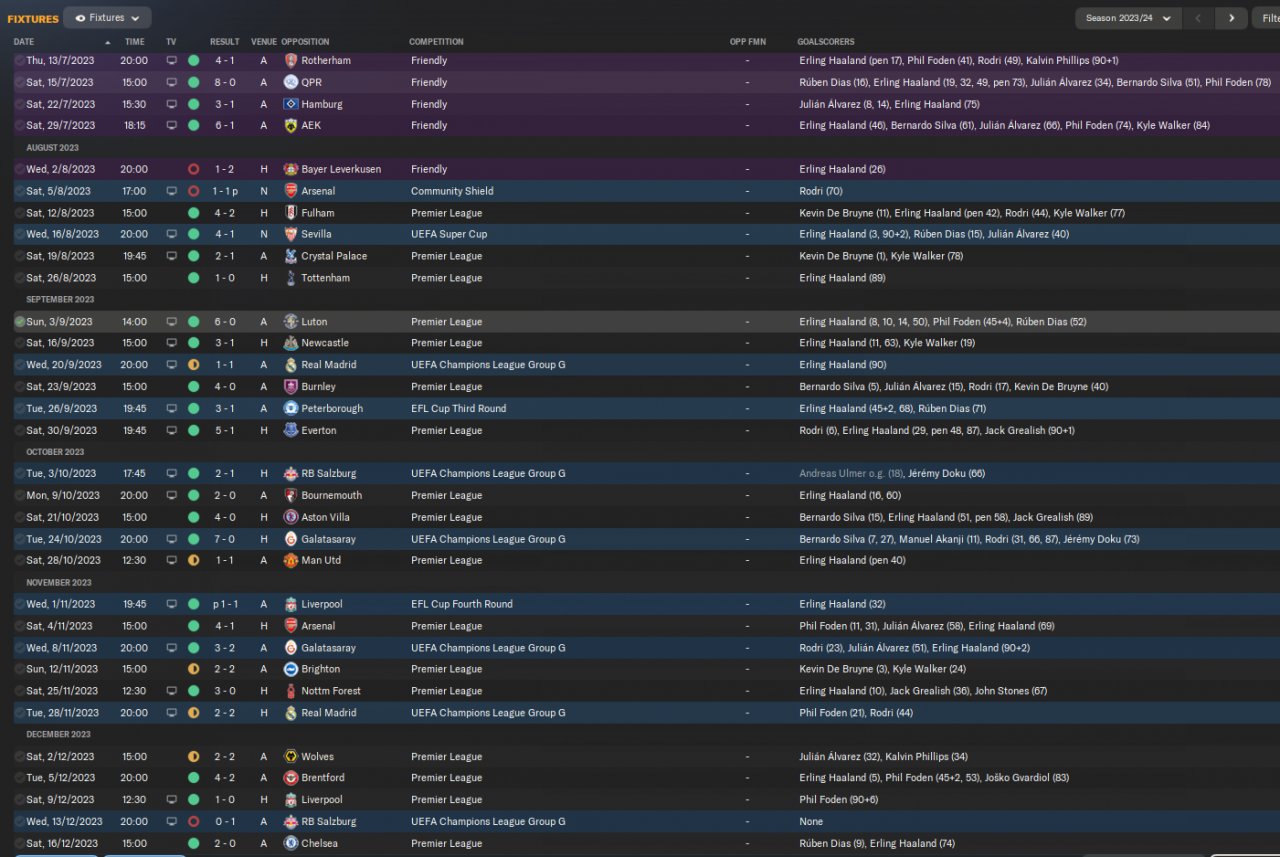Click the TV icon in the Sevilla row
1280x857 pixels.
pos(172,235)
